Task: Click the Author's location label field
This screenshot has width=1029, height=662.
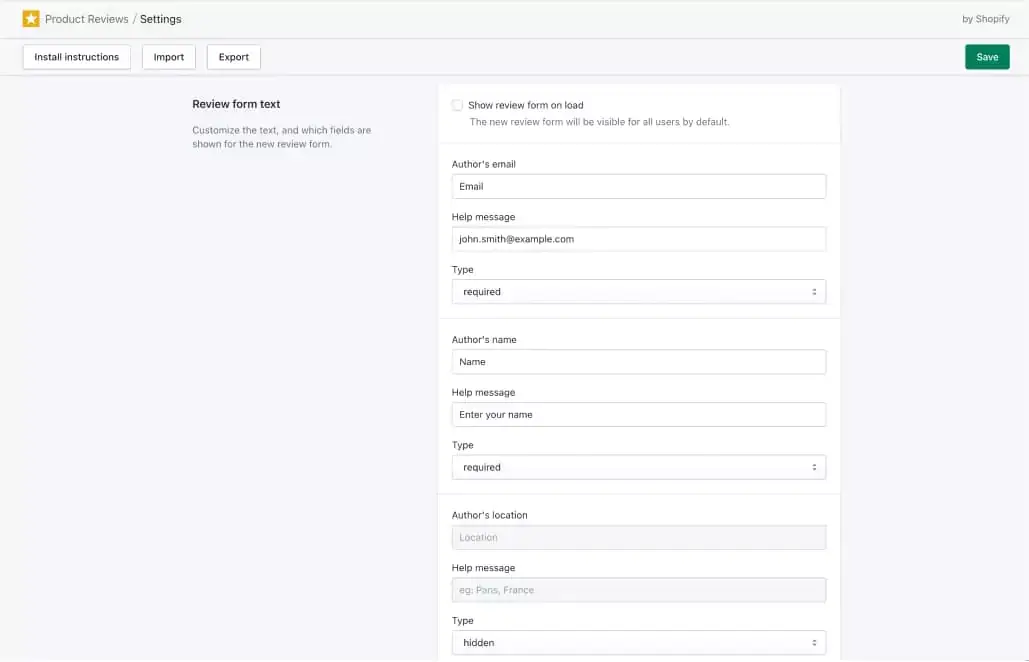Action: pyautogui.click(x=639, y=537)
